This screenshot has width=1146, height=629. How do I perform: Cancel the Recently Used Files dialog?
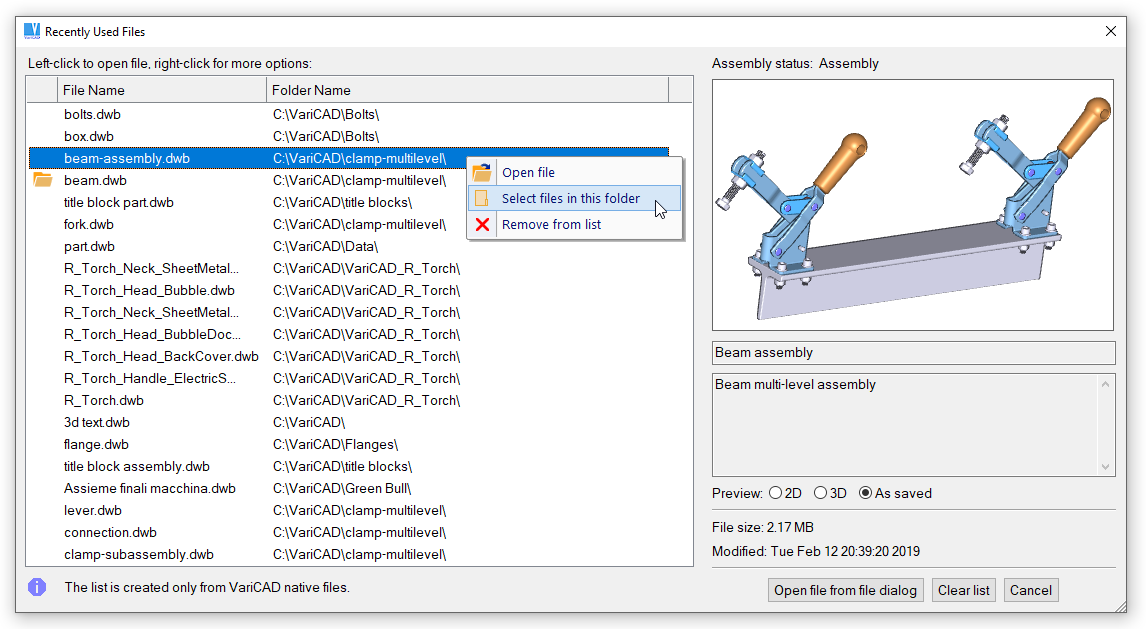click(1030, 590)
